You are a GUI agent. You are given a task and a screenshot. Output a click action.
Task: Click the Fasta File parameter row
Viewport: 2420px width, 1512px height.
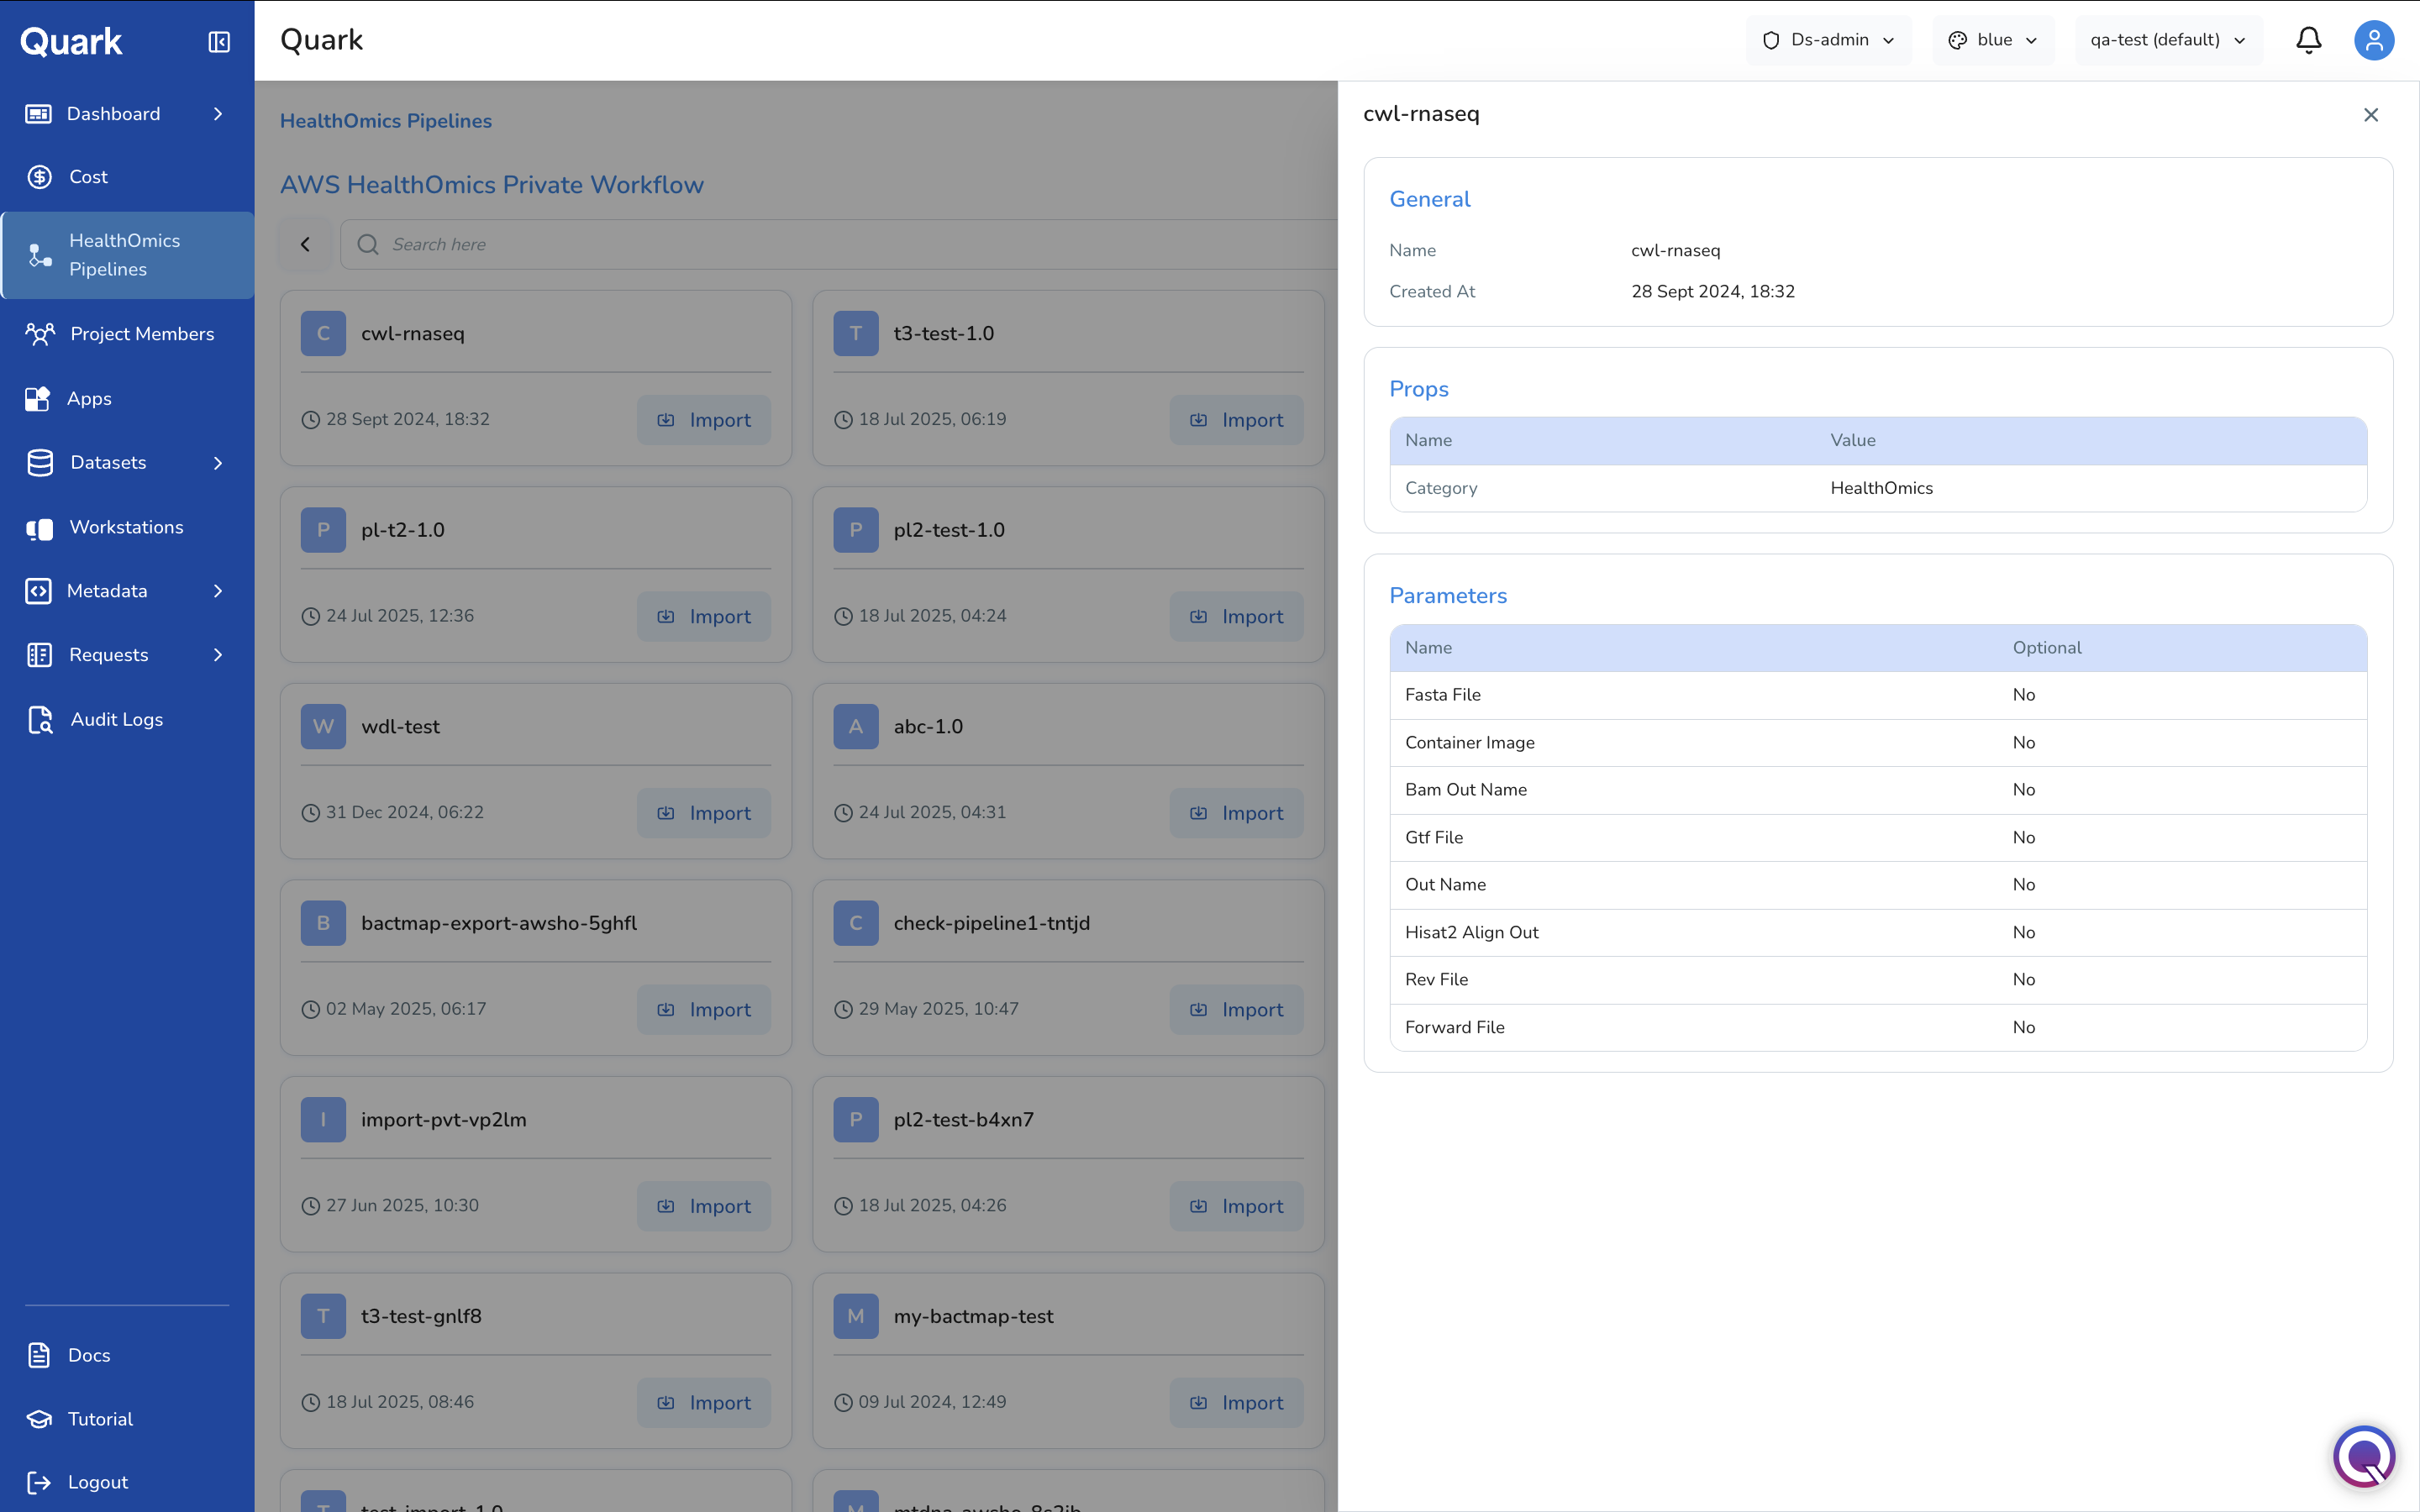pyautogui.click(x=1878, y=695)
